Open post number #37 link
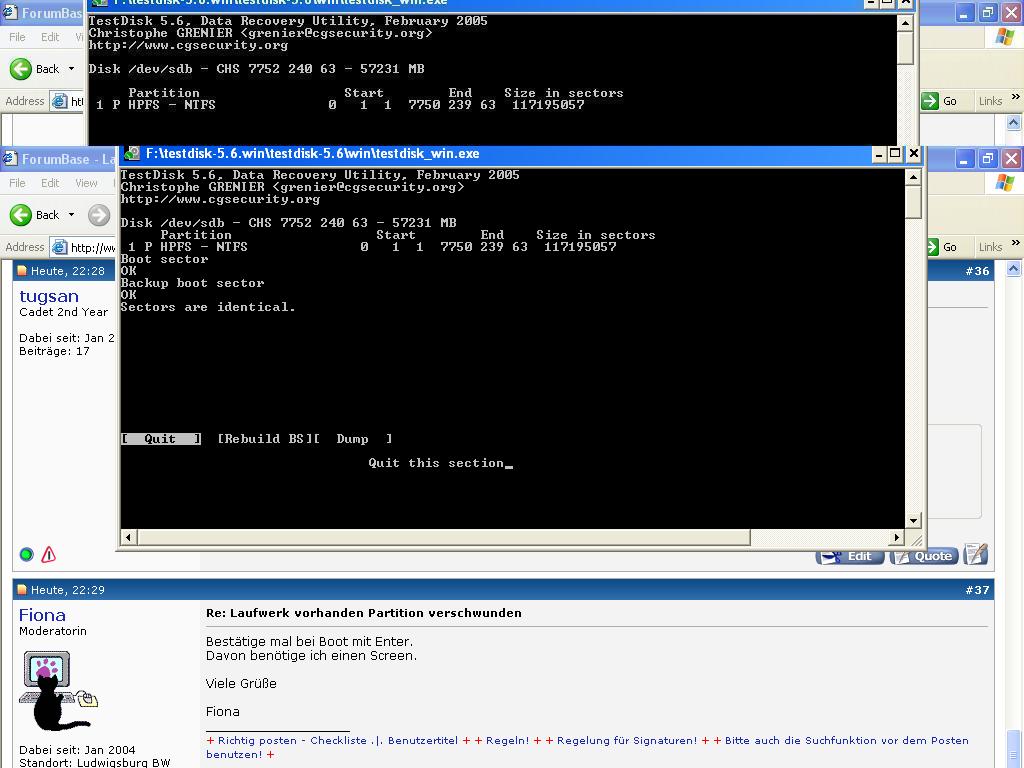 click(977, 590)
